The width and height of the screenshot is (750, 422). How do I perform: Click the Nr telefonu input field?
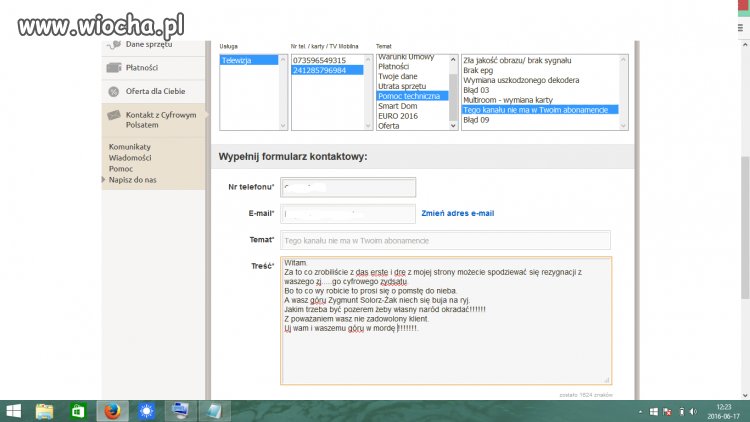click(348, 187)
